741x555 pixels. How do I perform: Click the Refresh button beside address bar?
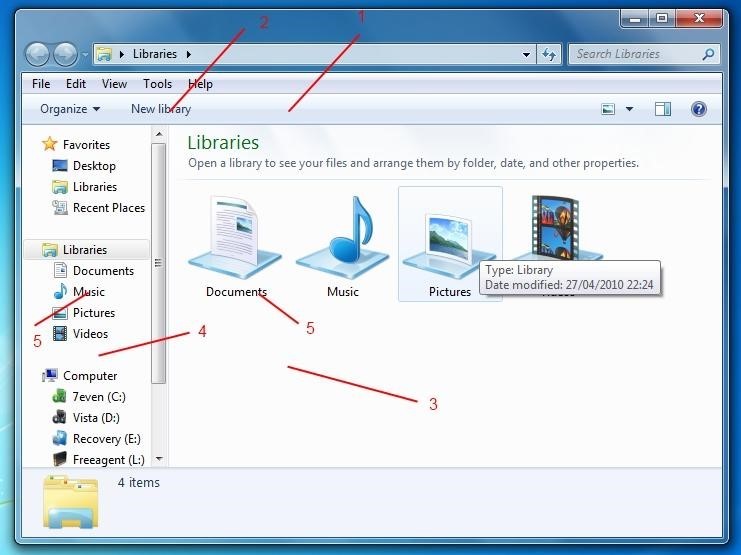[549, 54]
